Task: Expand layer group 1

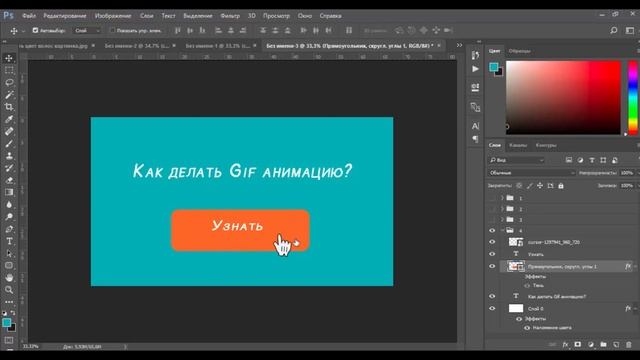Action: click(502, 198)
